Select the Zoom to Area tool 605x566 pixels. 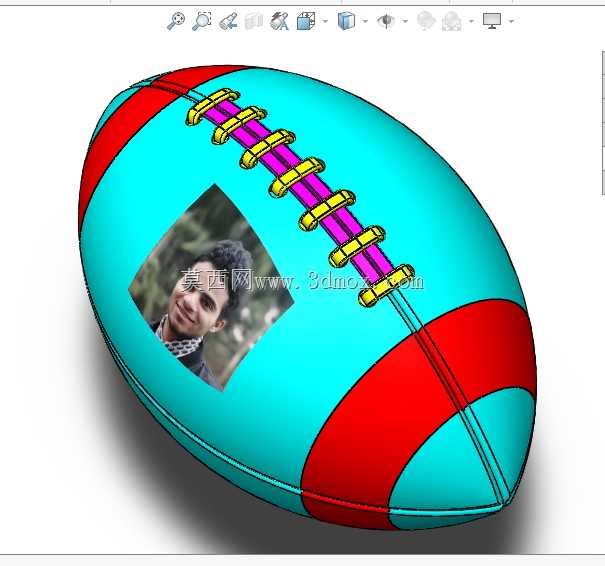click(x=202, y=20)
